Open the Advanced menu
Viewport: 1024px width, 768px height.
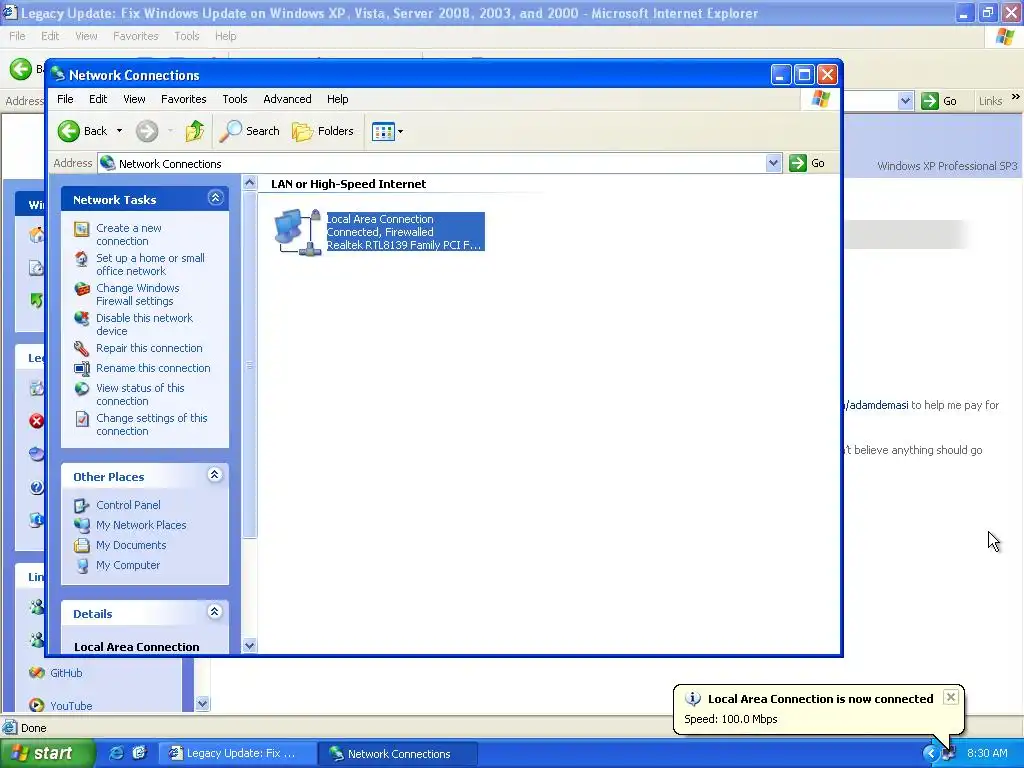click(287, 99)
